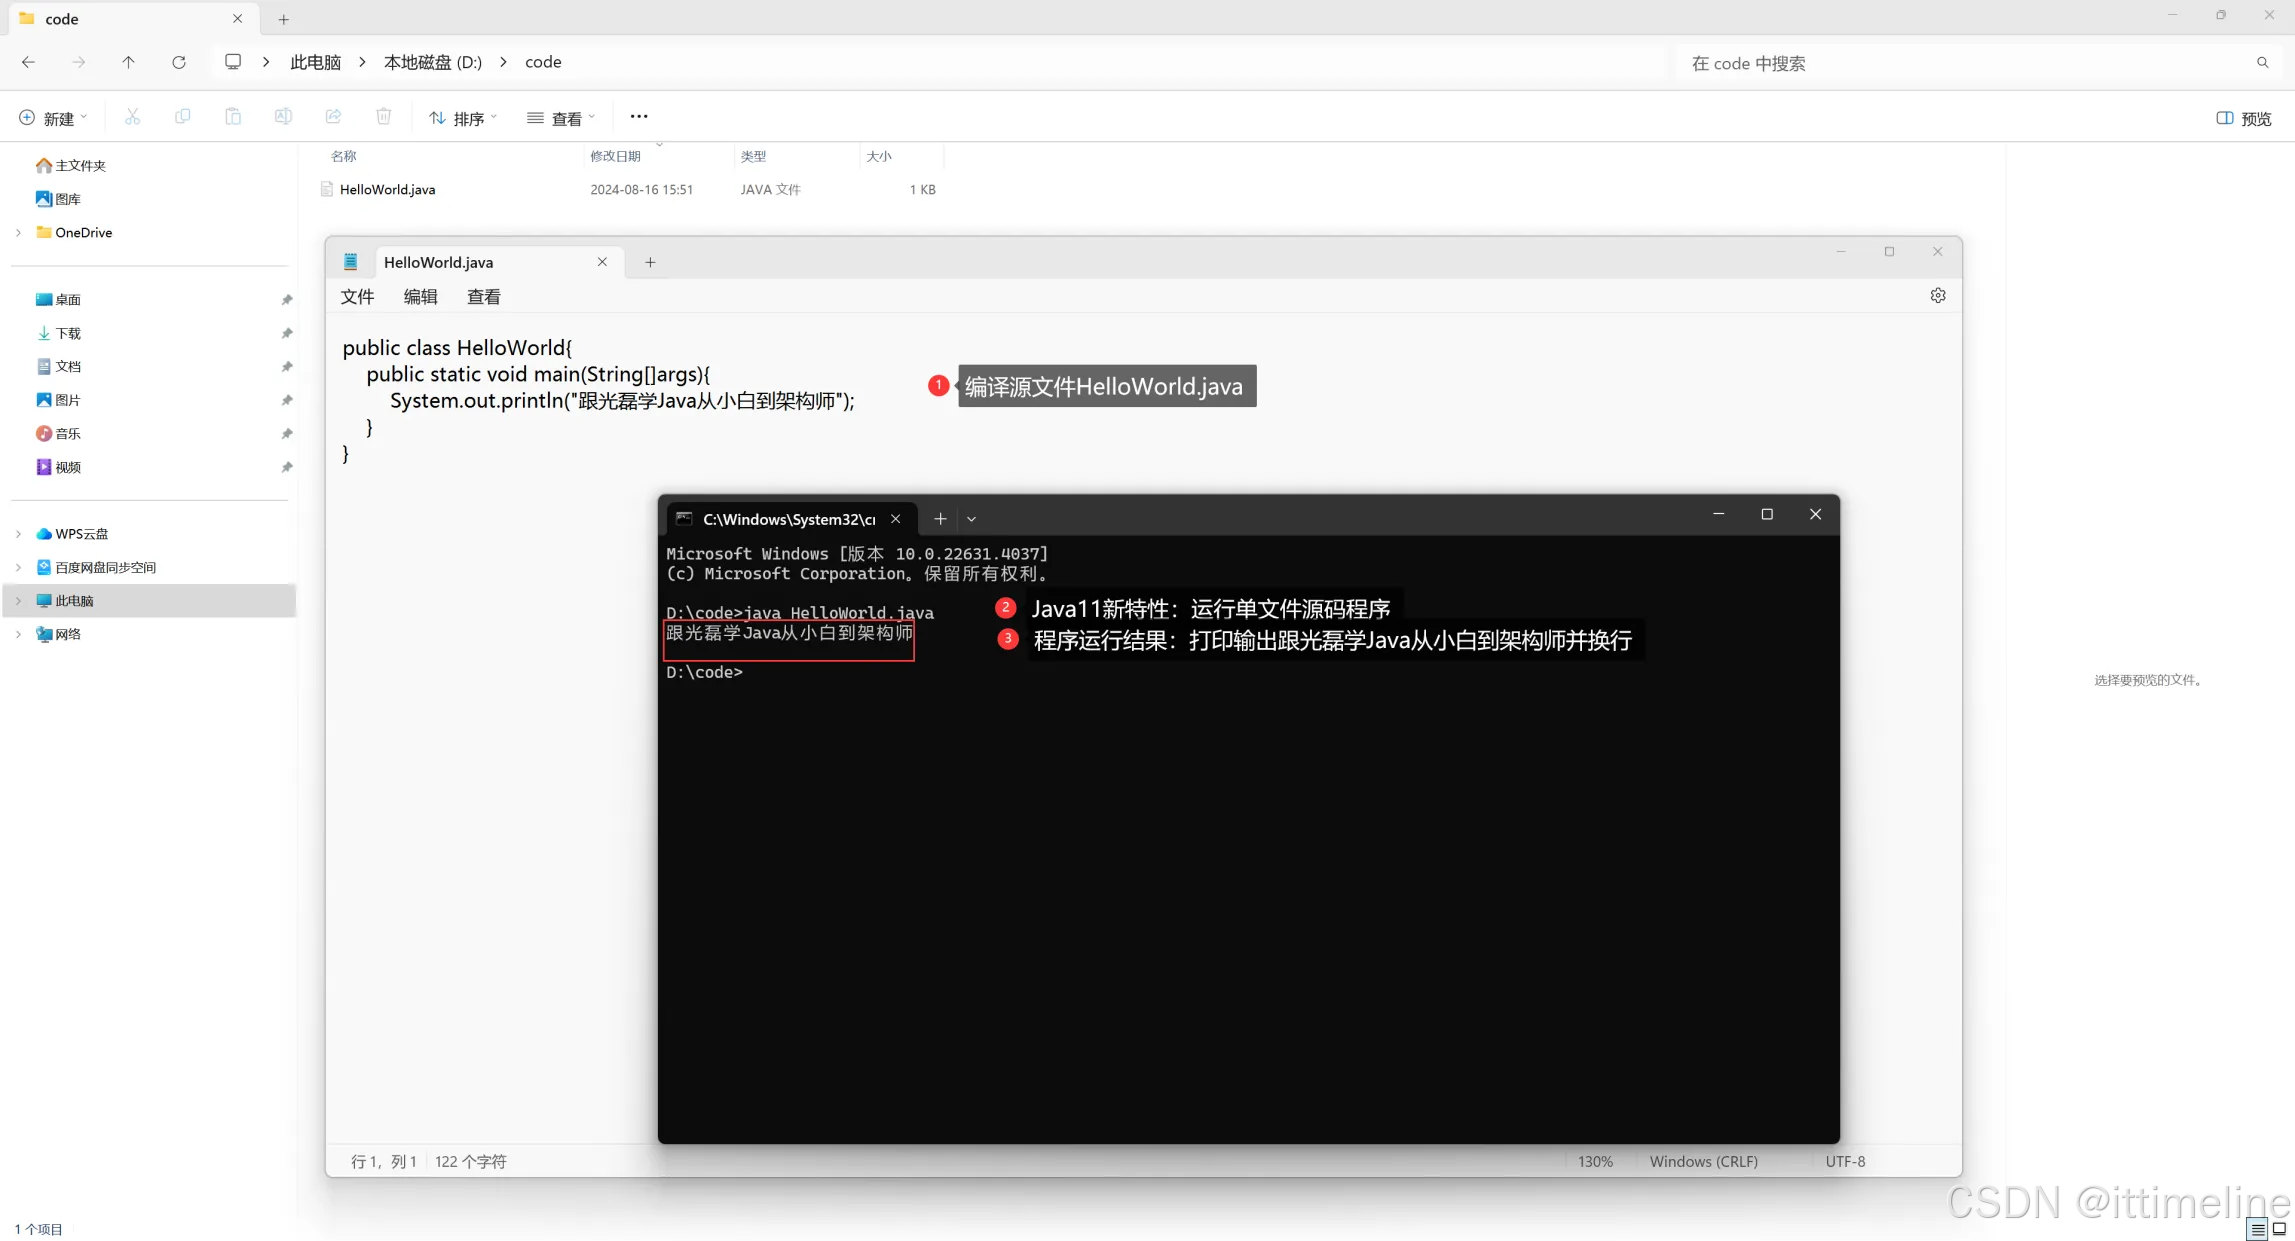Click the Local Disk (D:) breadcrumb
2295x1241 pixels.
point(433,62)
